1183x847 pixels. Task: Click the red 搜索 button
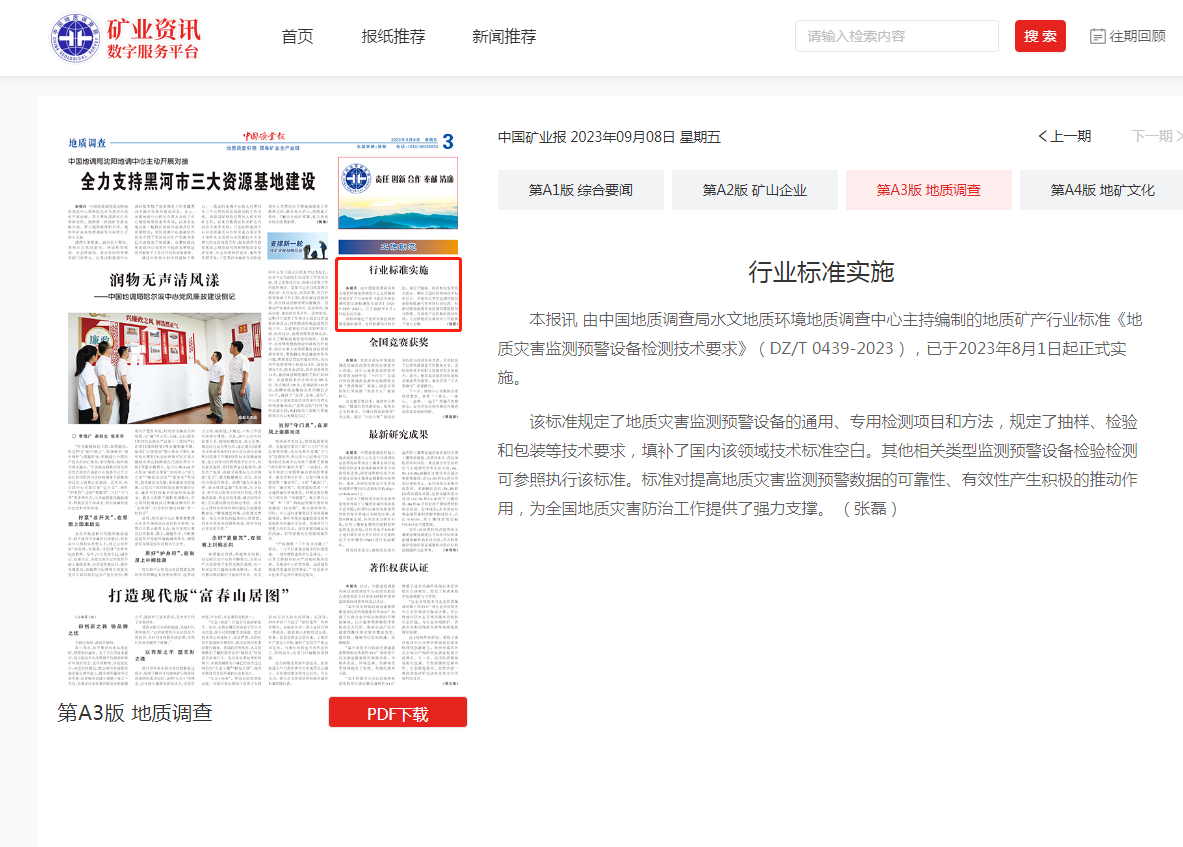tap(1040, 36)
